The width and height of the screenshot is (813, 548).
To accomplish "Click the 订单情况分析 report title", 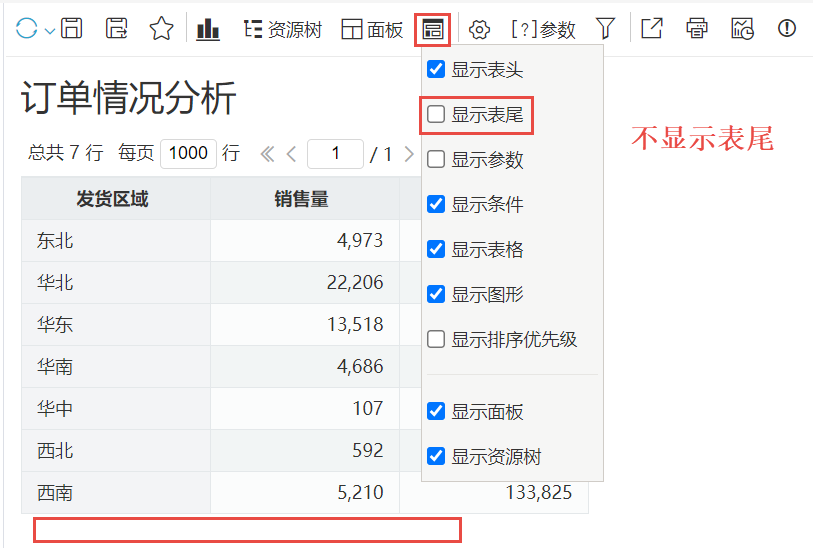I will pyautogui.click(x=129, y=97).
